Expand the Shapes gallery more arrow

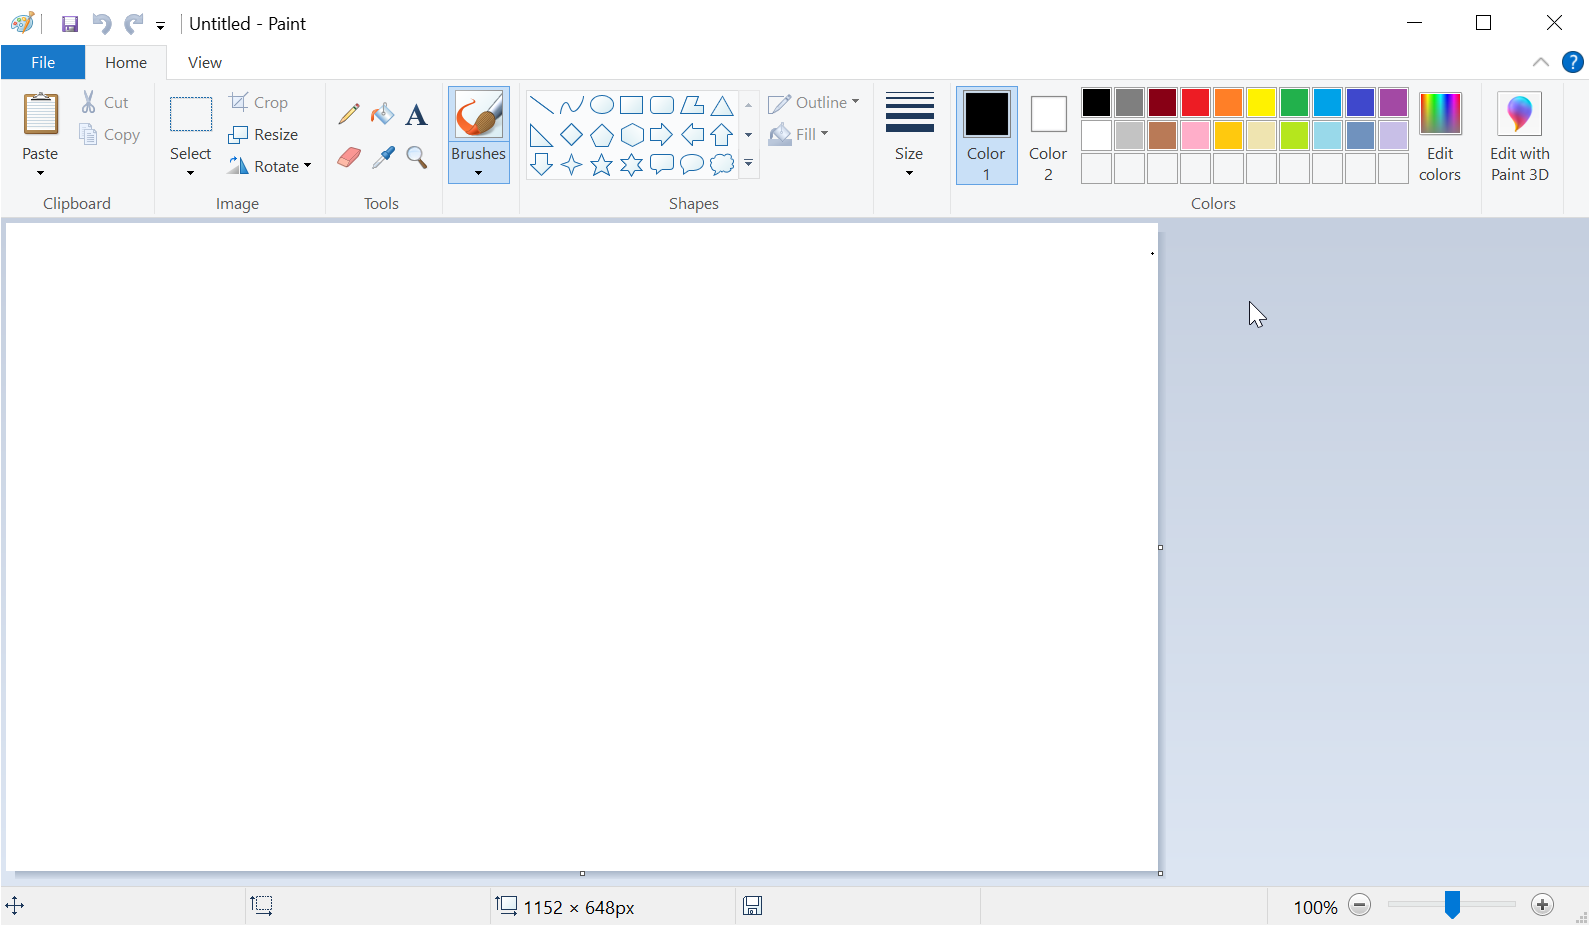pyautogui.click(x=748, y=164)
